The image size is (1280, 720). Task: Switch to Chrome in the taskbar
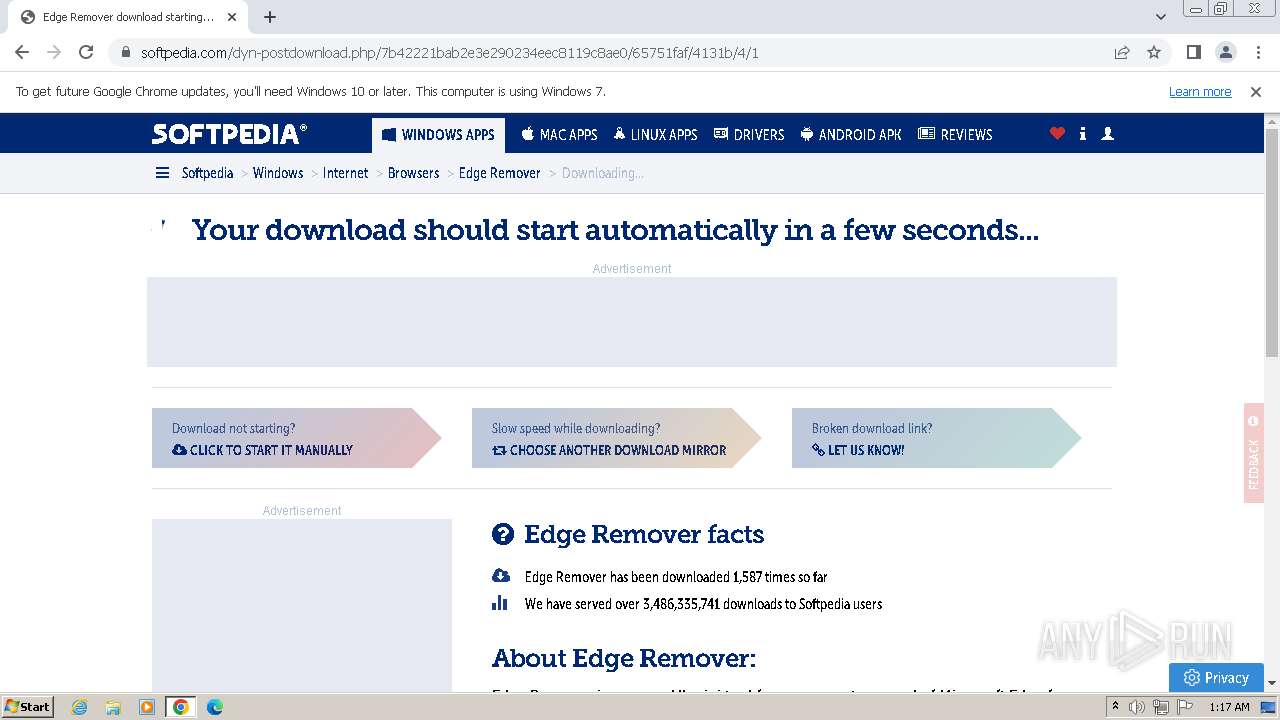tap(181, 707)
